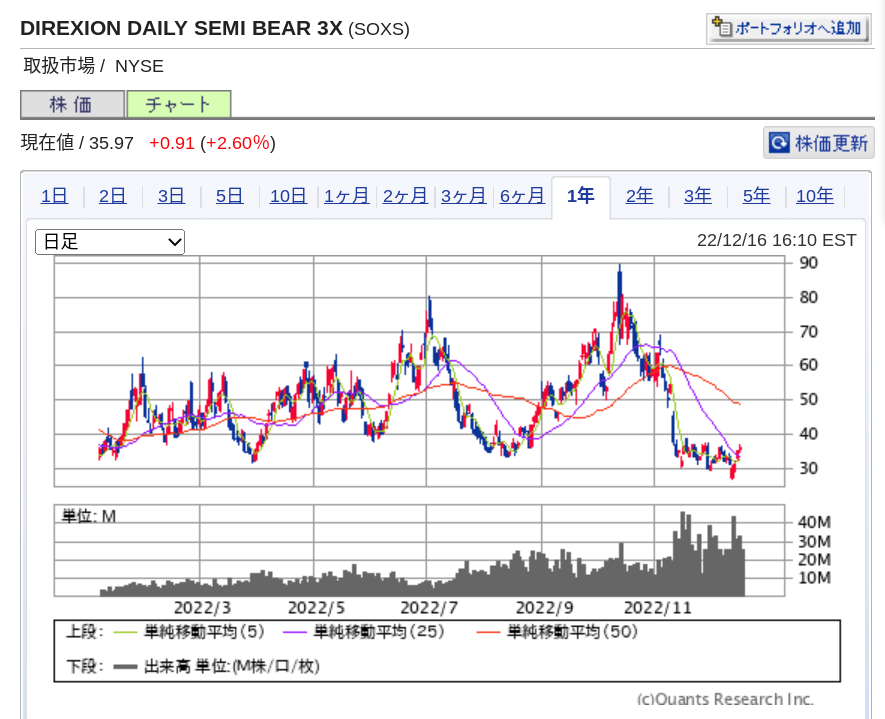Show the 6ヶ月 chart range
Viewport: 885px width, 719px height.
522,196
